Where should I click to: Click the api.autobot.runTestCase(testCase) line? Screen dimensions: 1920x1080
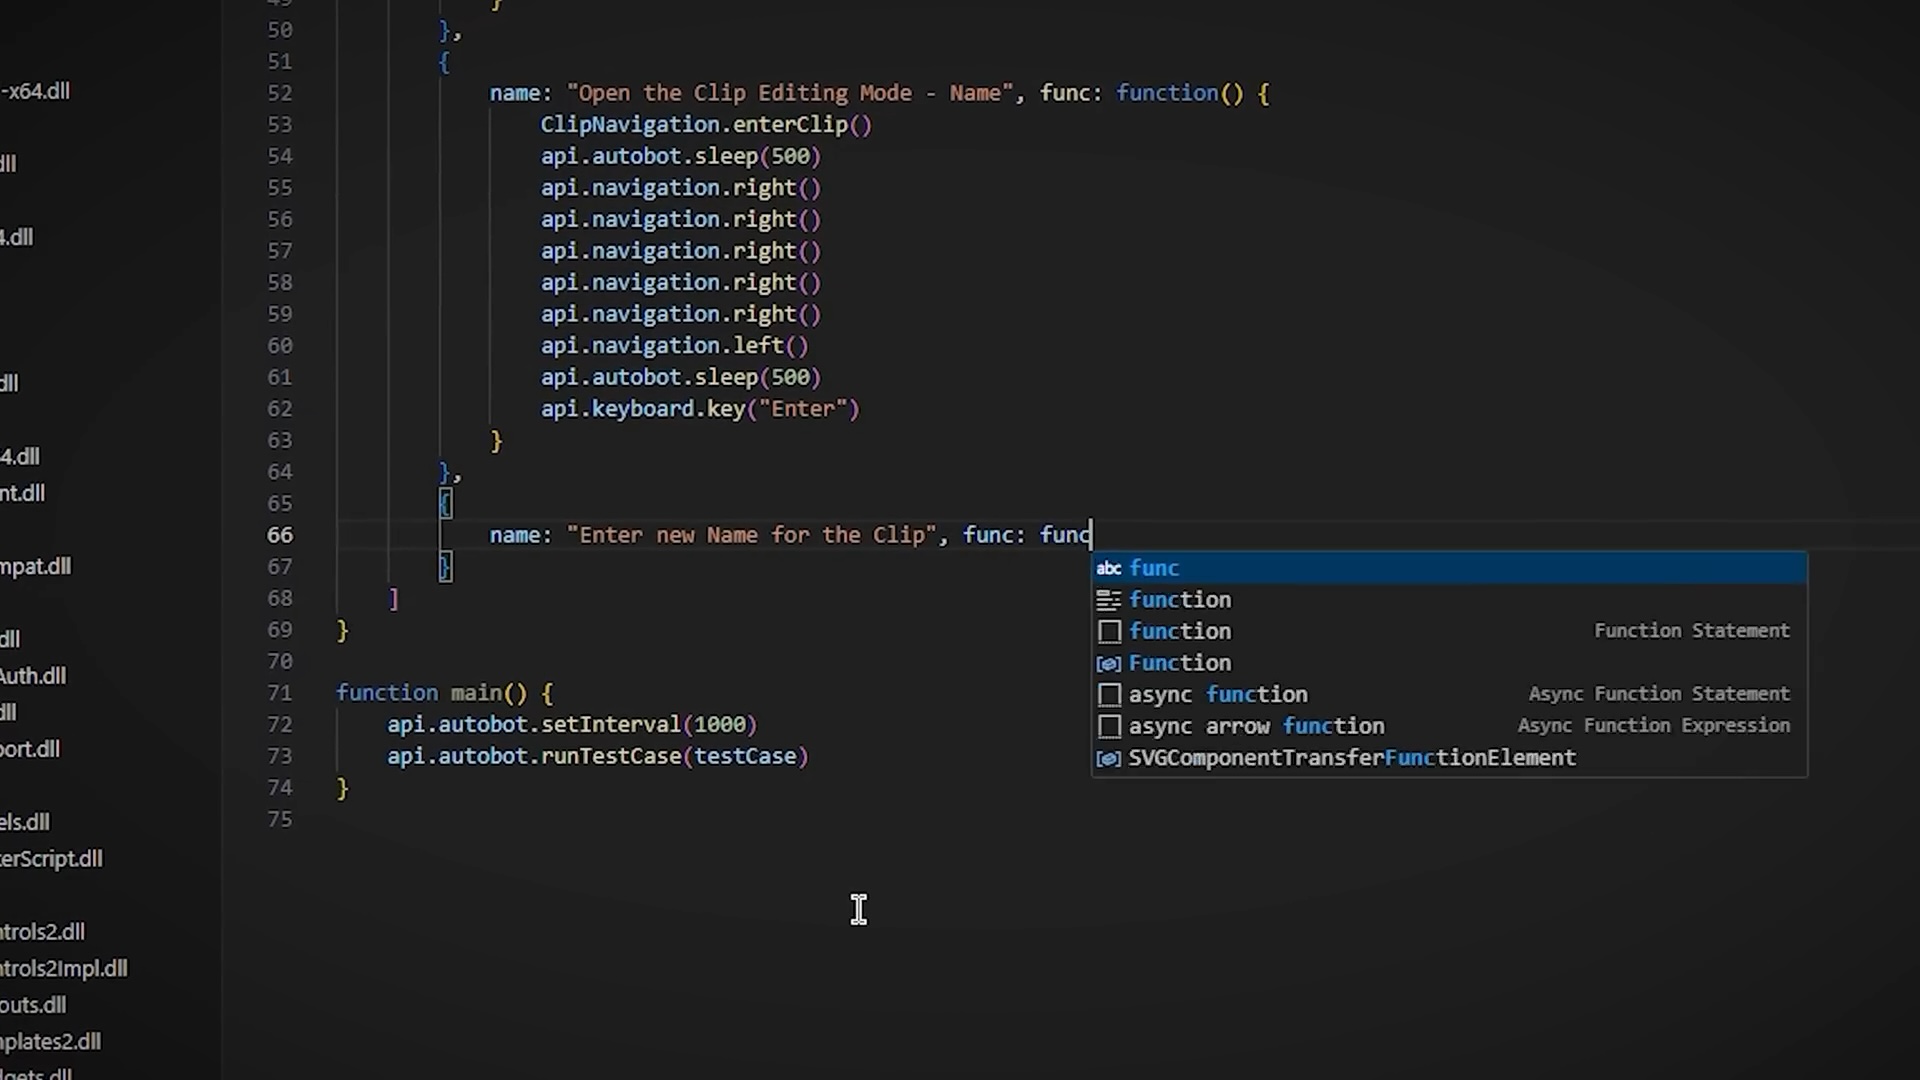(x=597, y=756)
